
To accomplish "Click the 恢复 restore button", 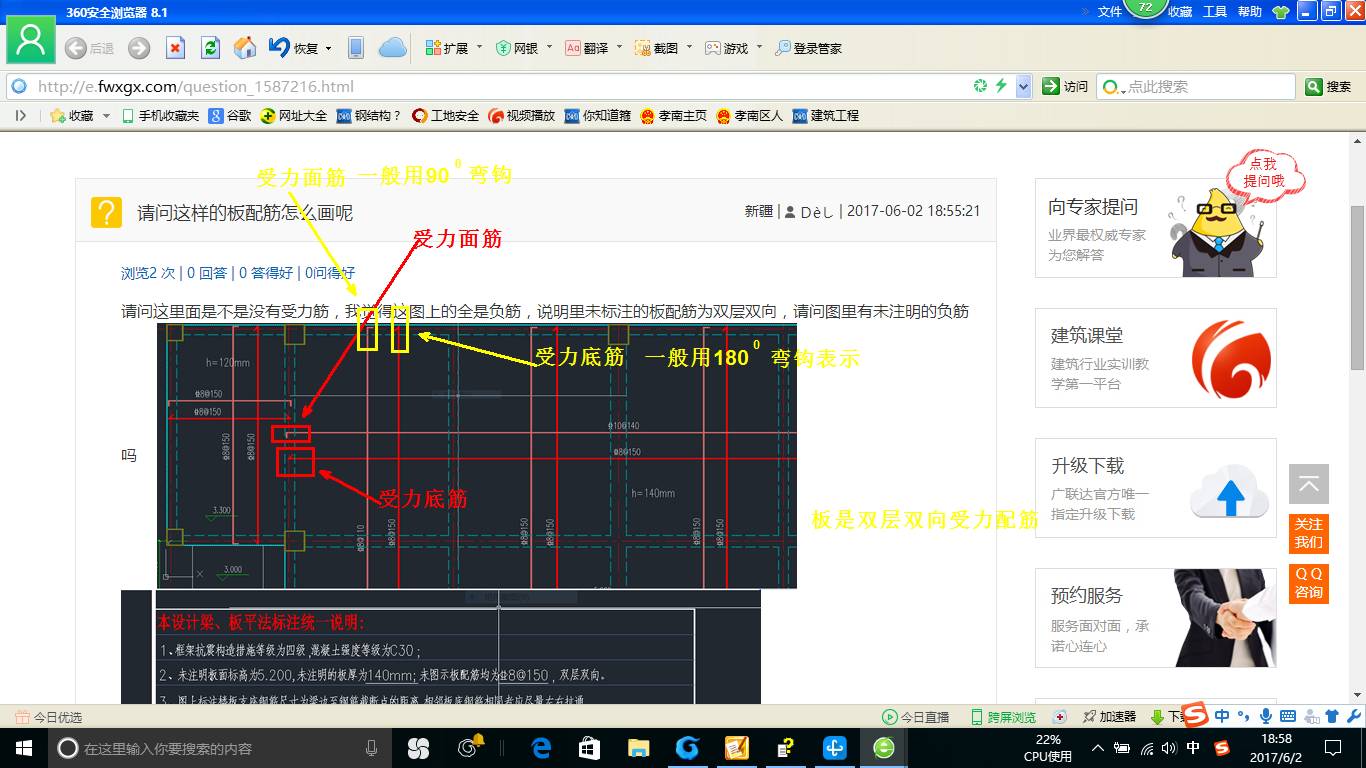I will click(x=293, y=48).
